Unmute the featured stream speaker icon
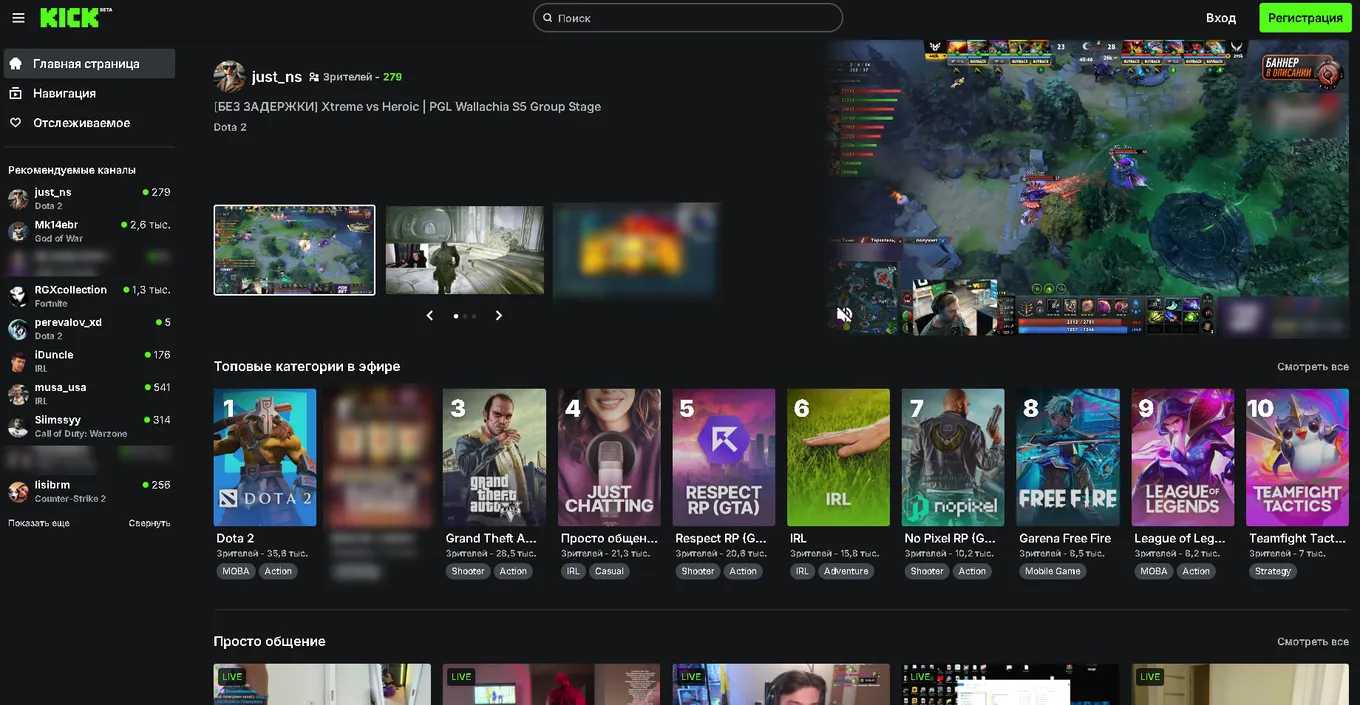 pyautogui.click(x=844, y=315)
